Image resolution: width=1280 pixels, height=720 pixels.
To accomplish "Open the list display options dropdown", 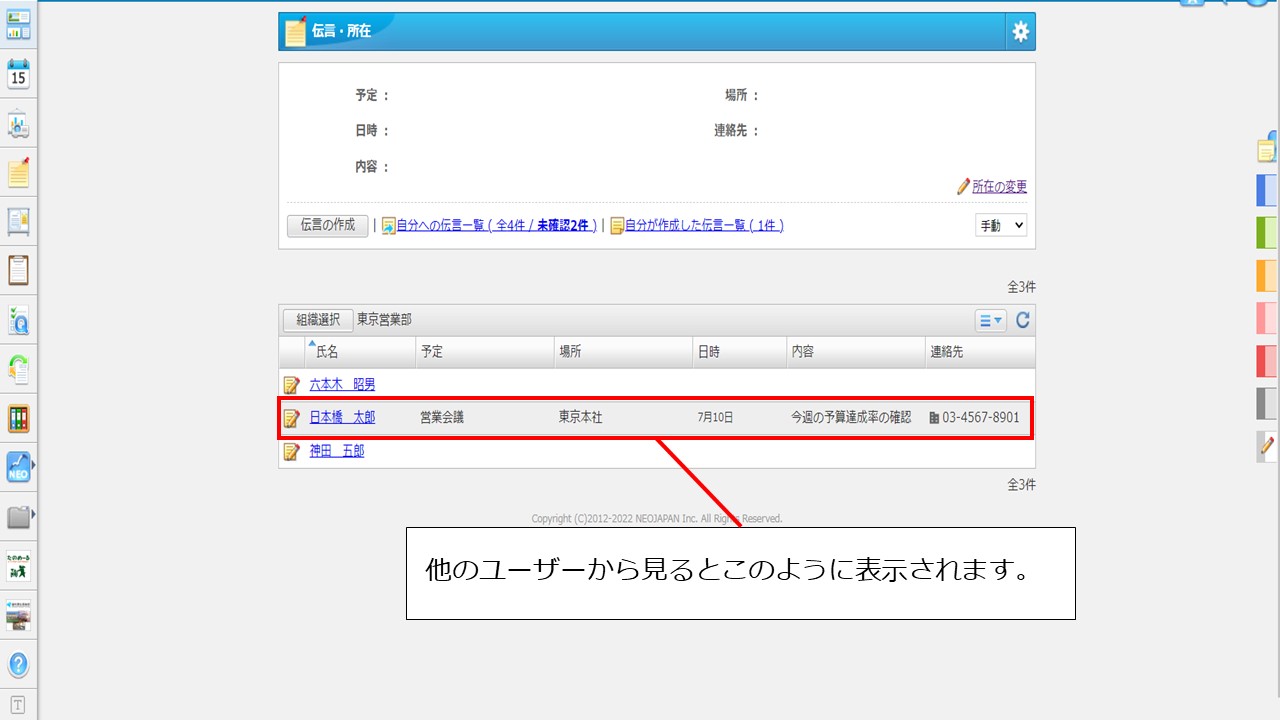I will (990, 320).
